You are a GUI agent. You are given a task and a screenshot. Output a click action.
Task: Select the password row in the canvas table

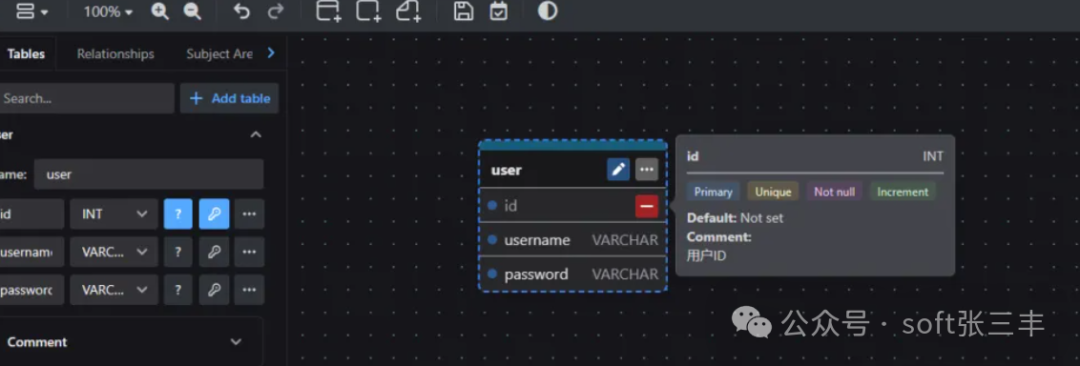[573, 274]
